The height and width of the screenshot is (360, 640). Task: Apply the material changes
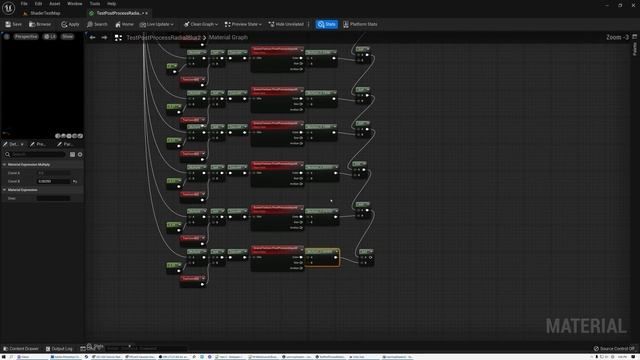(70, 24)
